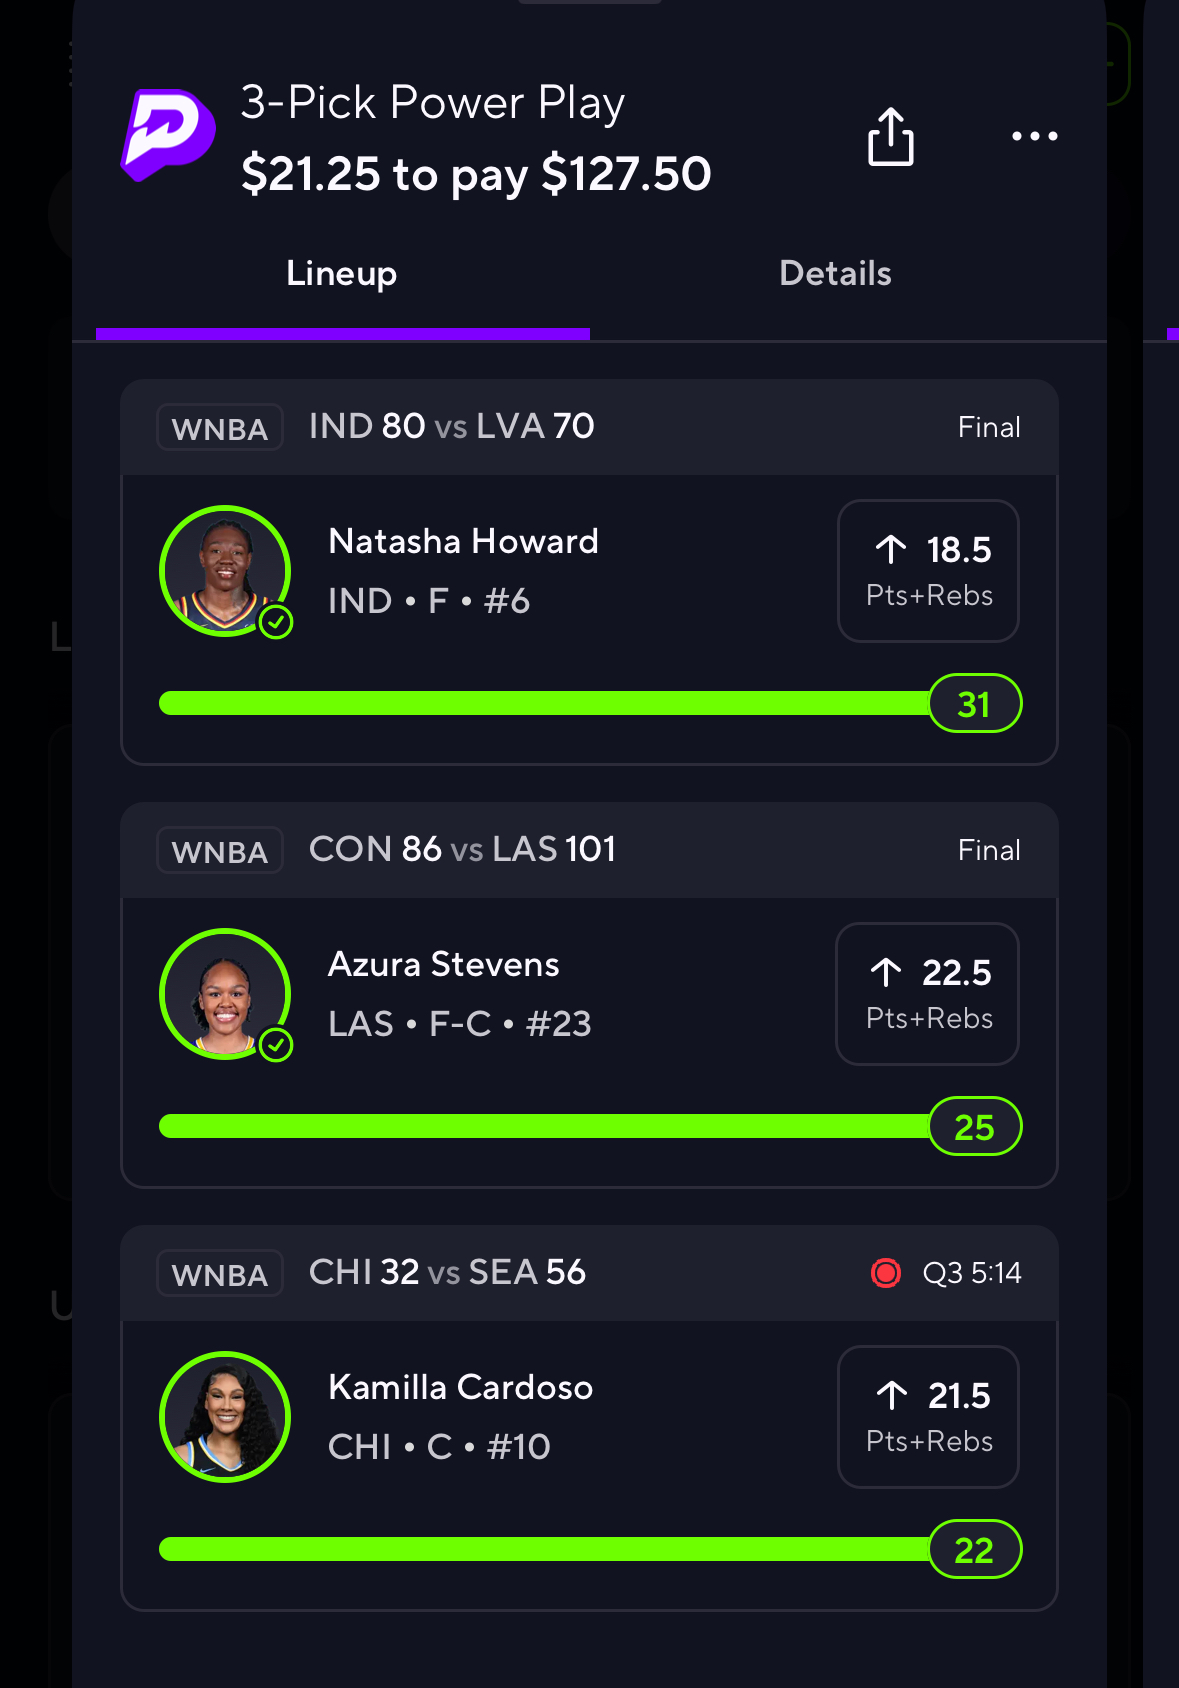Tap the up arrow on 18.5 Pts+Rebs

pyautogui.click(x=891, y=549)
